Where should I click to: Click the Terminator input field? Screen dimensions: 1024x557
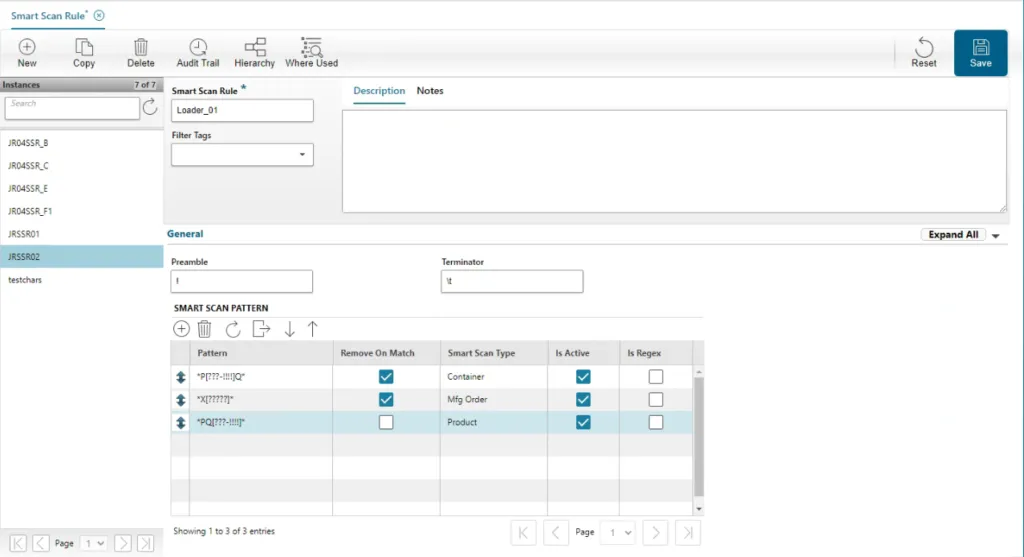[512, 281]
